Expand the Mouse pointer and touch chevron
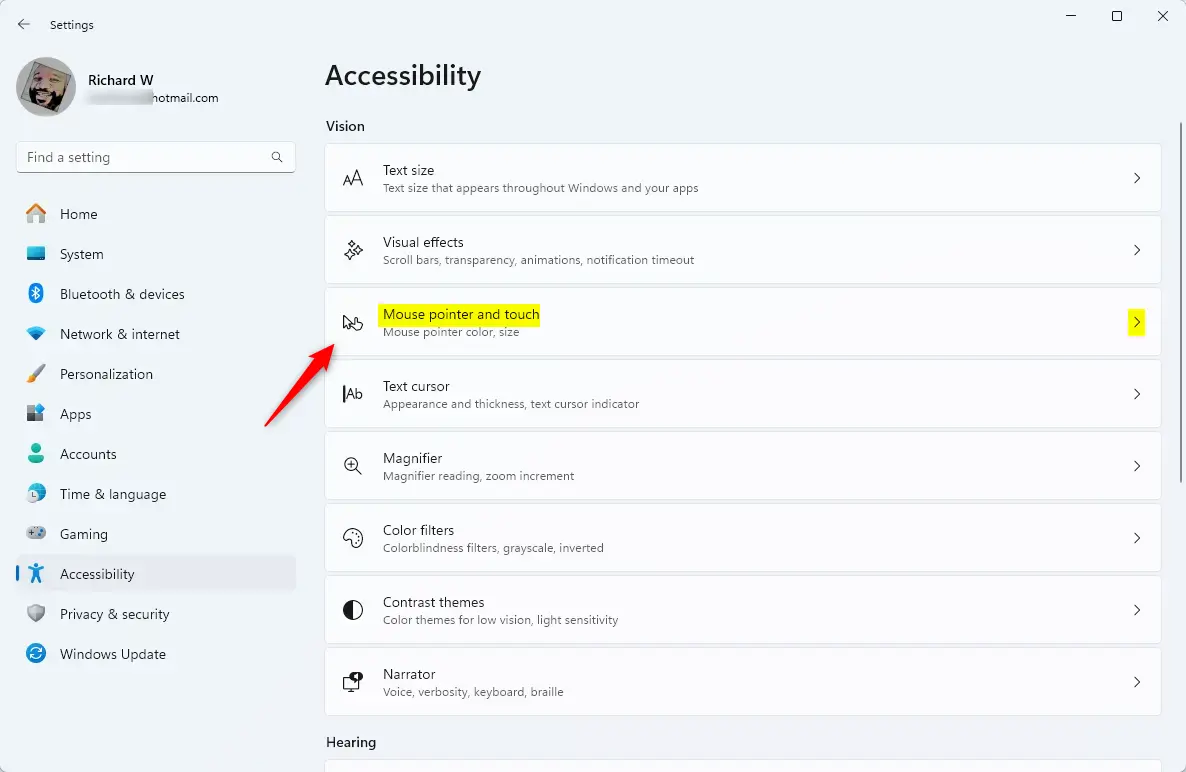Image resolution: width=1186 pixels, height=772 pixels. 1136,322
